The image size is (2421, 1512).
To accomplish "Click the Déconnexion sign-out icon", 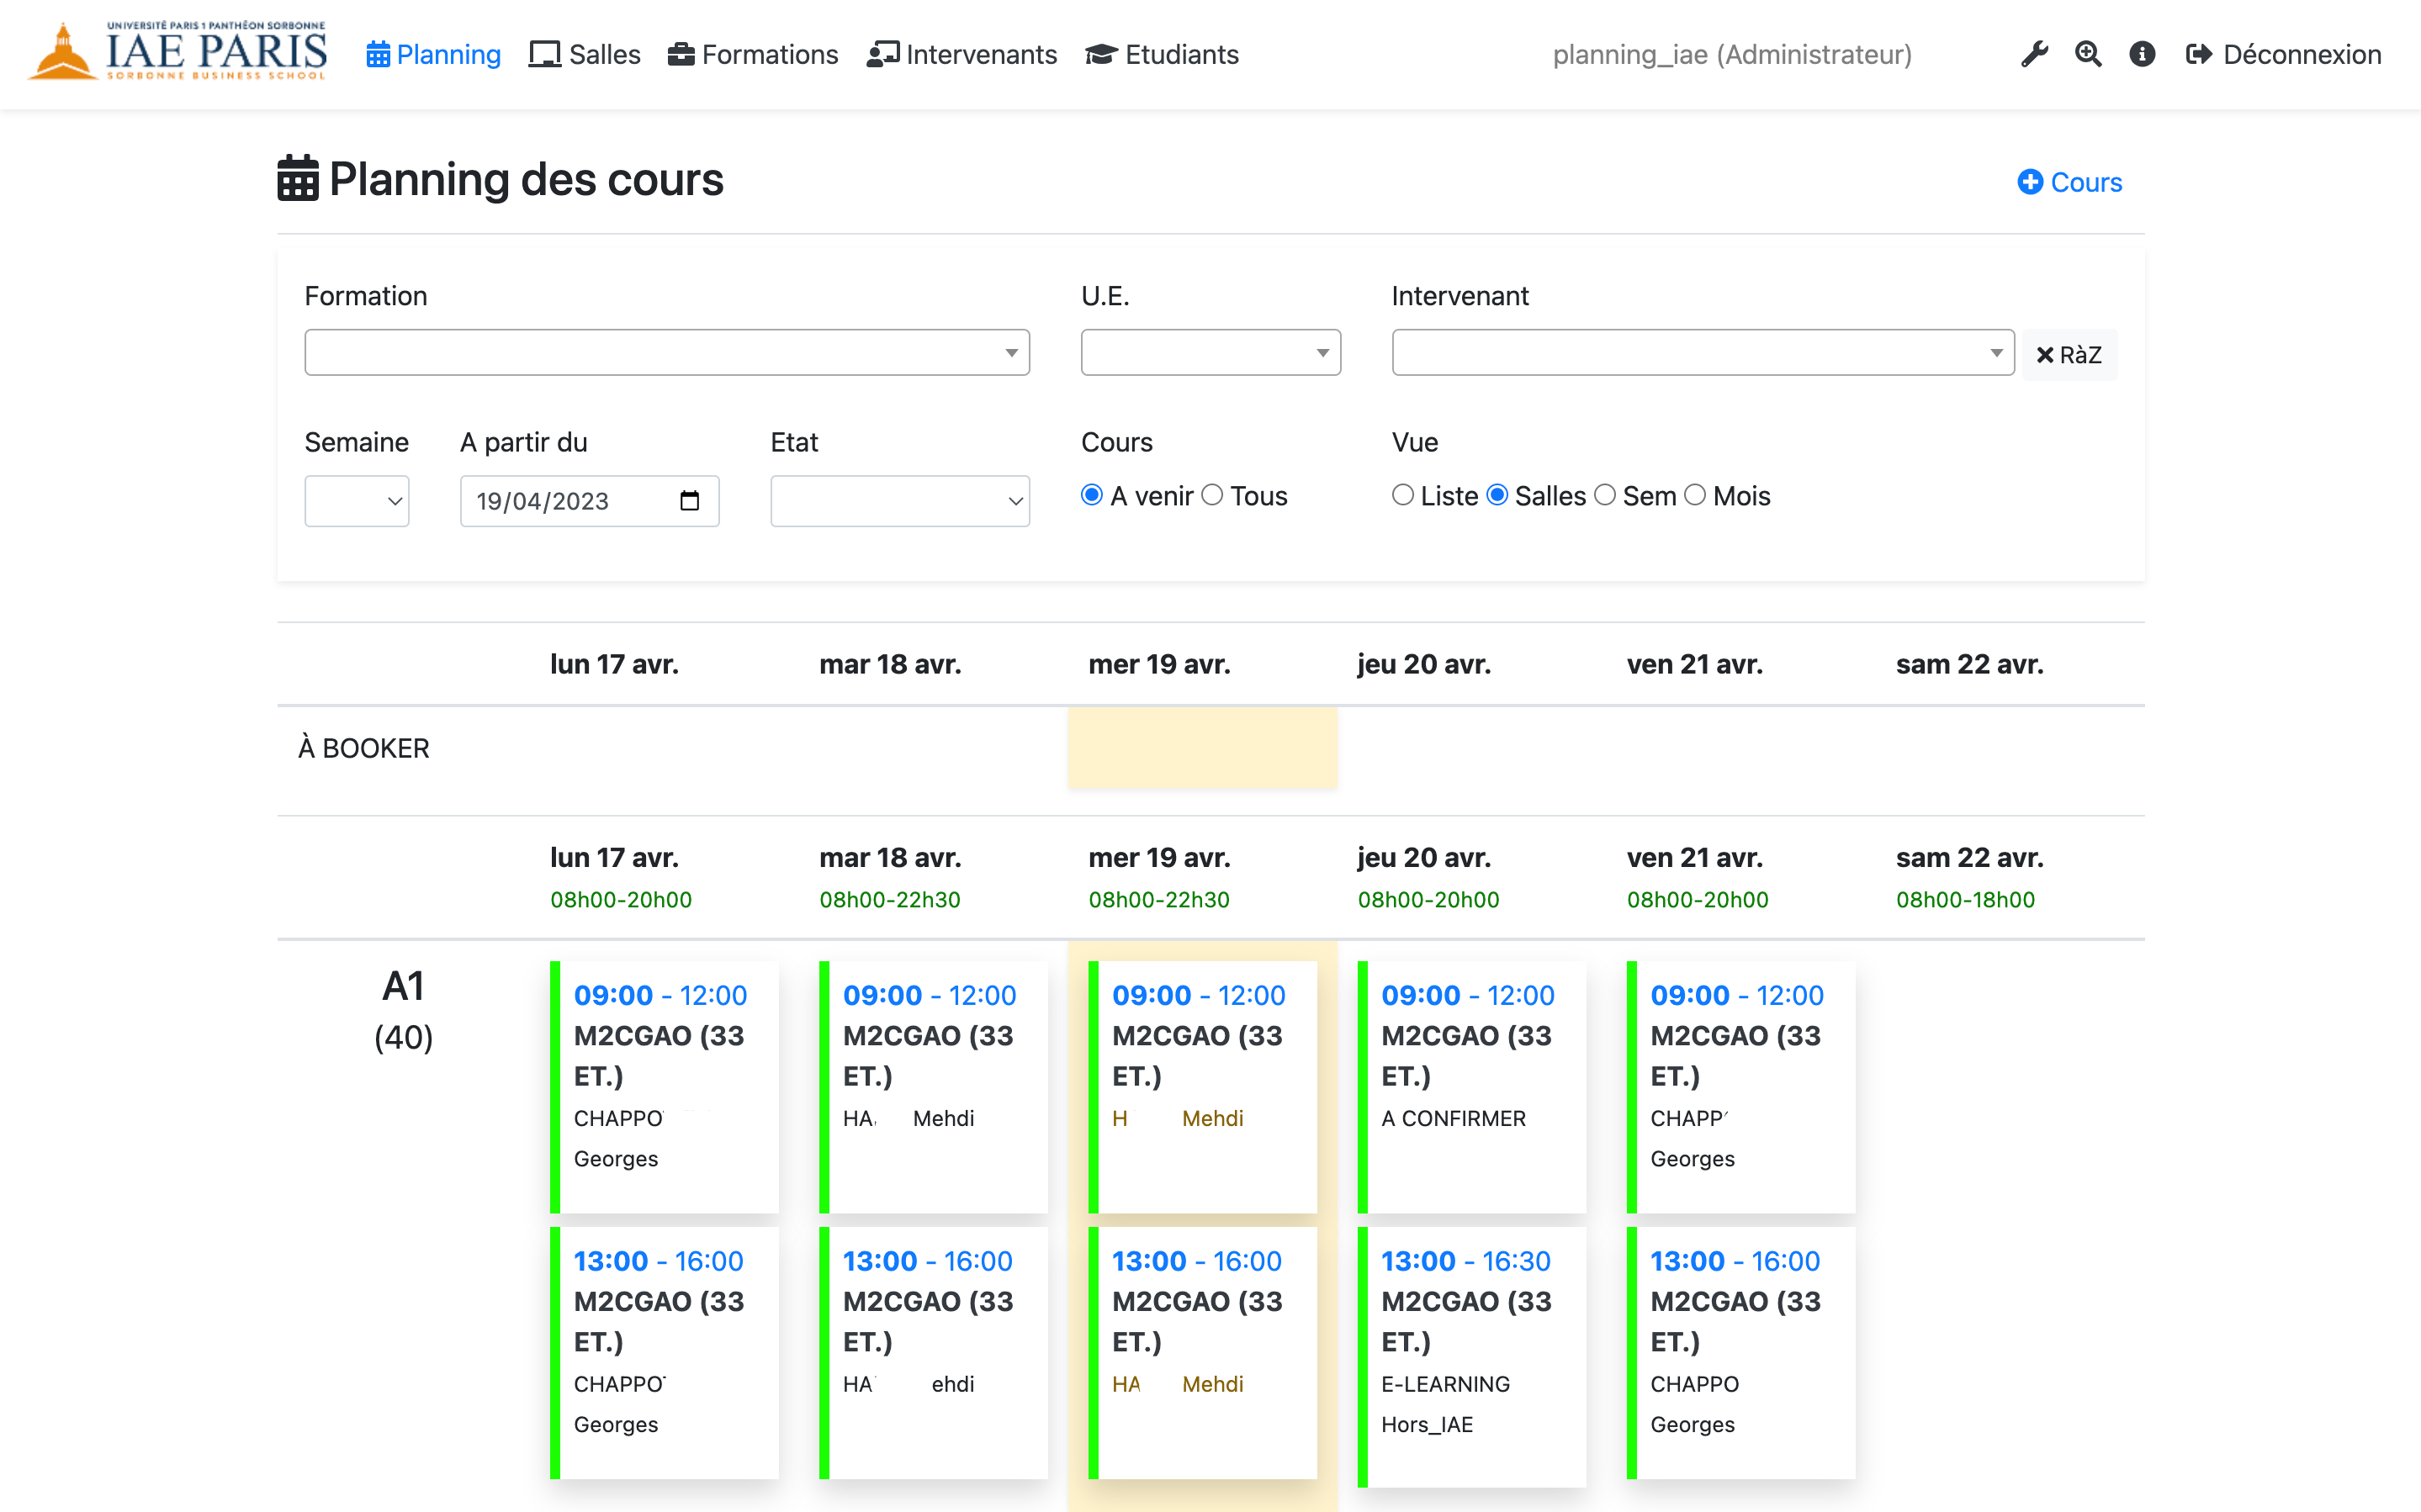I will click(2198, 54).
